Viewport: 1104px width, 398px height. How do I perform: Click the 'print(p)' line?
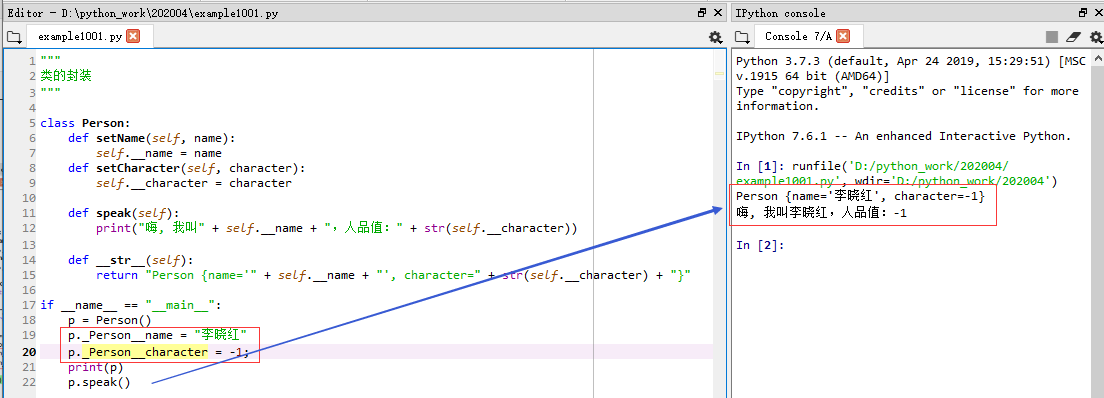tap(96, 367)
